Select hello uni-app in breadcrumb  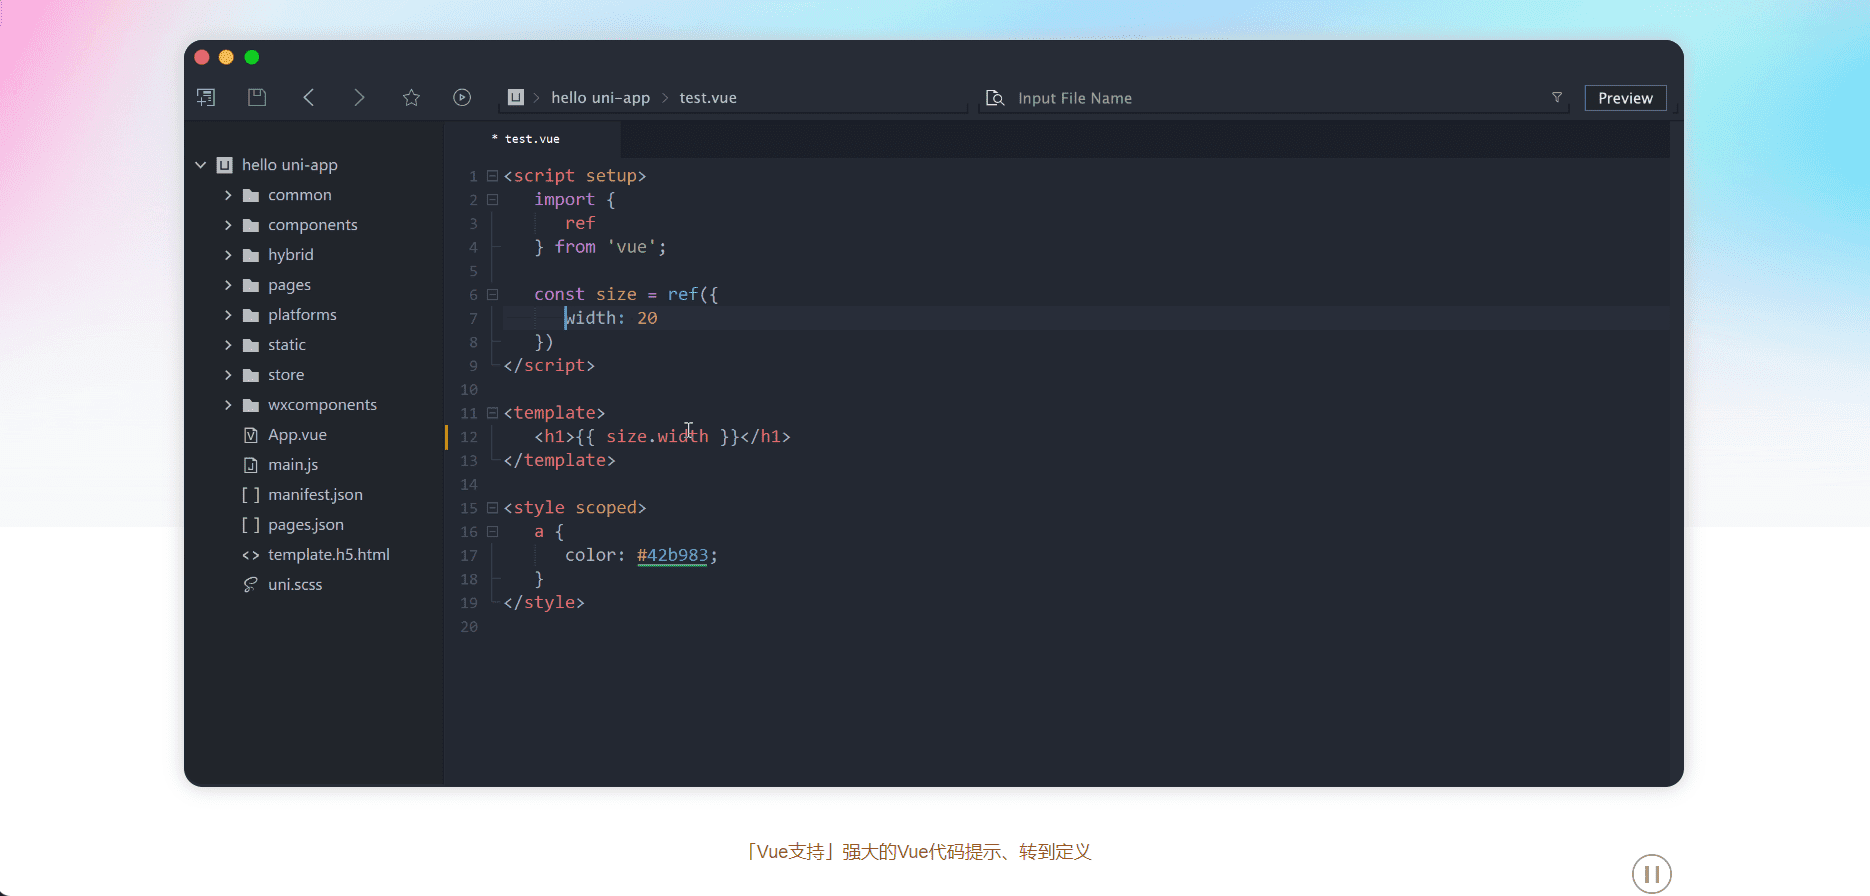click(600, 97)
